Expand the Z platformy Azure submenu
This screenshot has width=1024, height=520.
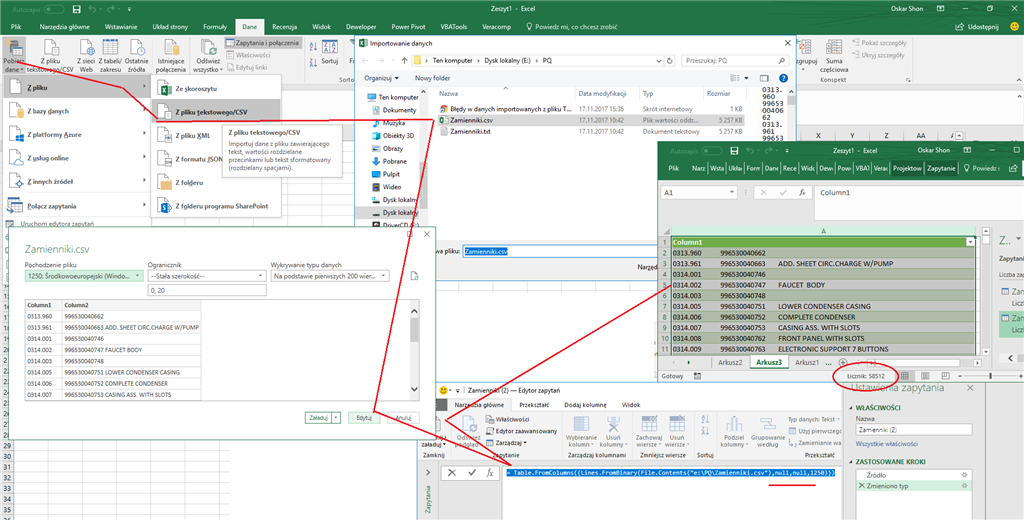[x=76, y=135]
